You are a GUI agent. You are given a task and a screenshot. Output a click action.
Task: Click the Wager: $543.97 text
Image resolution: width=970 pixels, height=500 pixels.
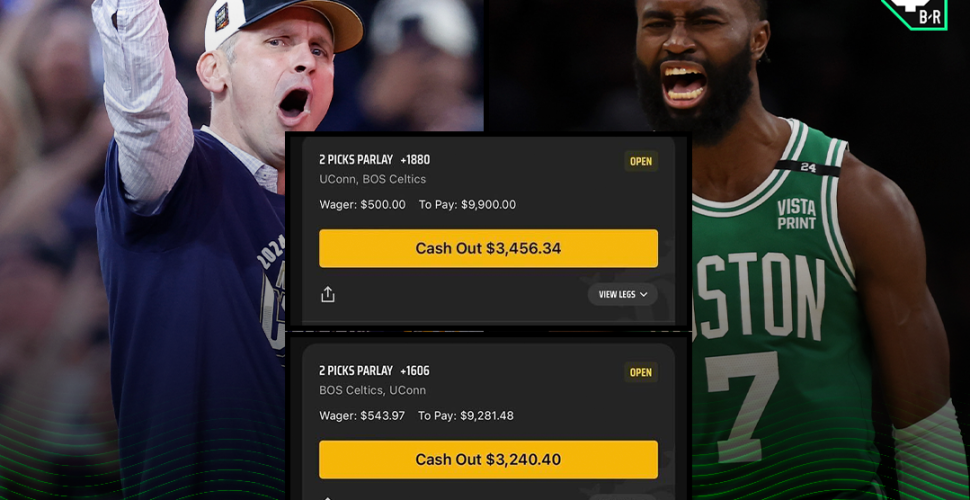(x=362, y=416)
